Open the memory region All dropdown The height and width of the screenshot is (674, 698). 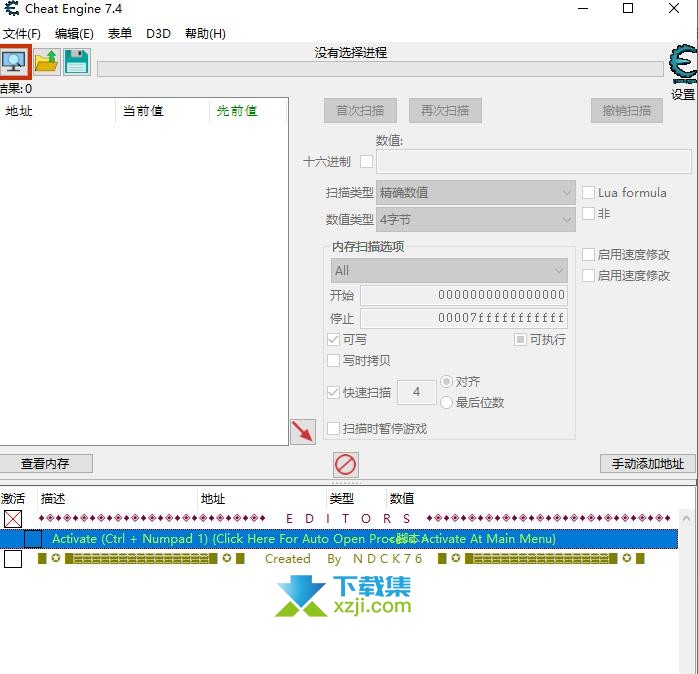tap(449, 270)
